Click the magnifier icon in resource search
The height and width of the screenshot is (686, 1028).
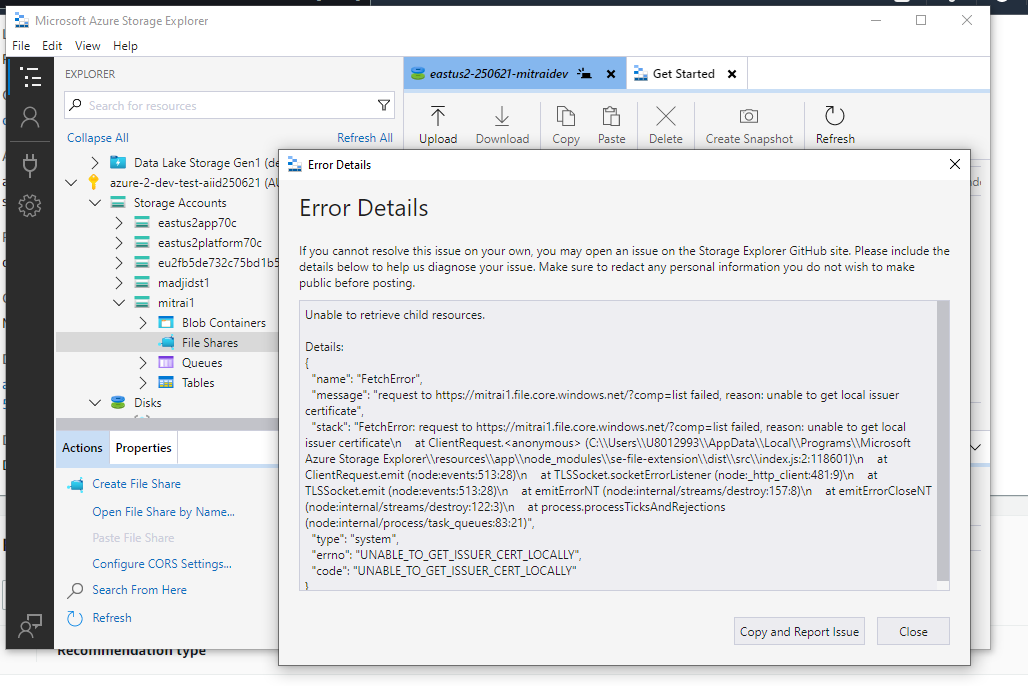76,105
